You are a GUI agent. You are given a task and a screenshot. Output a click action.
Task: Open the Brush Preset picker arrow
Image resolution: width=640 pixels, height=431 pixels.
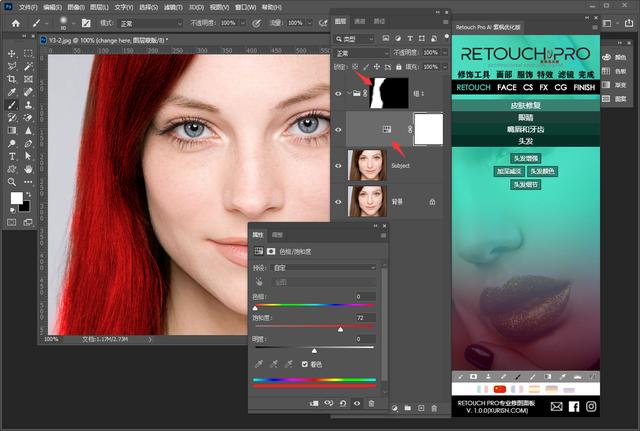73,24
